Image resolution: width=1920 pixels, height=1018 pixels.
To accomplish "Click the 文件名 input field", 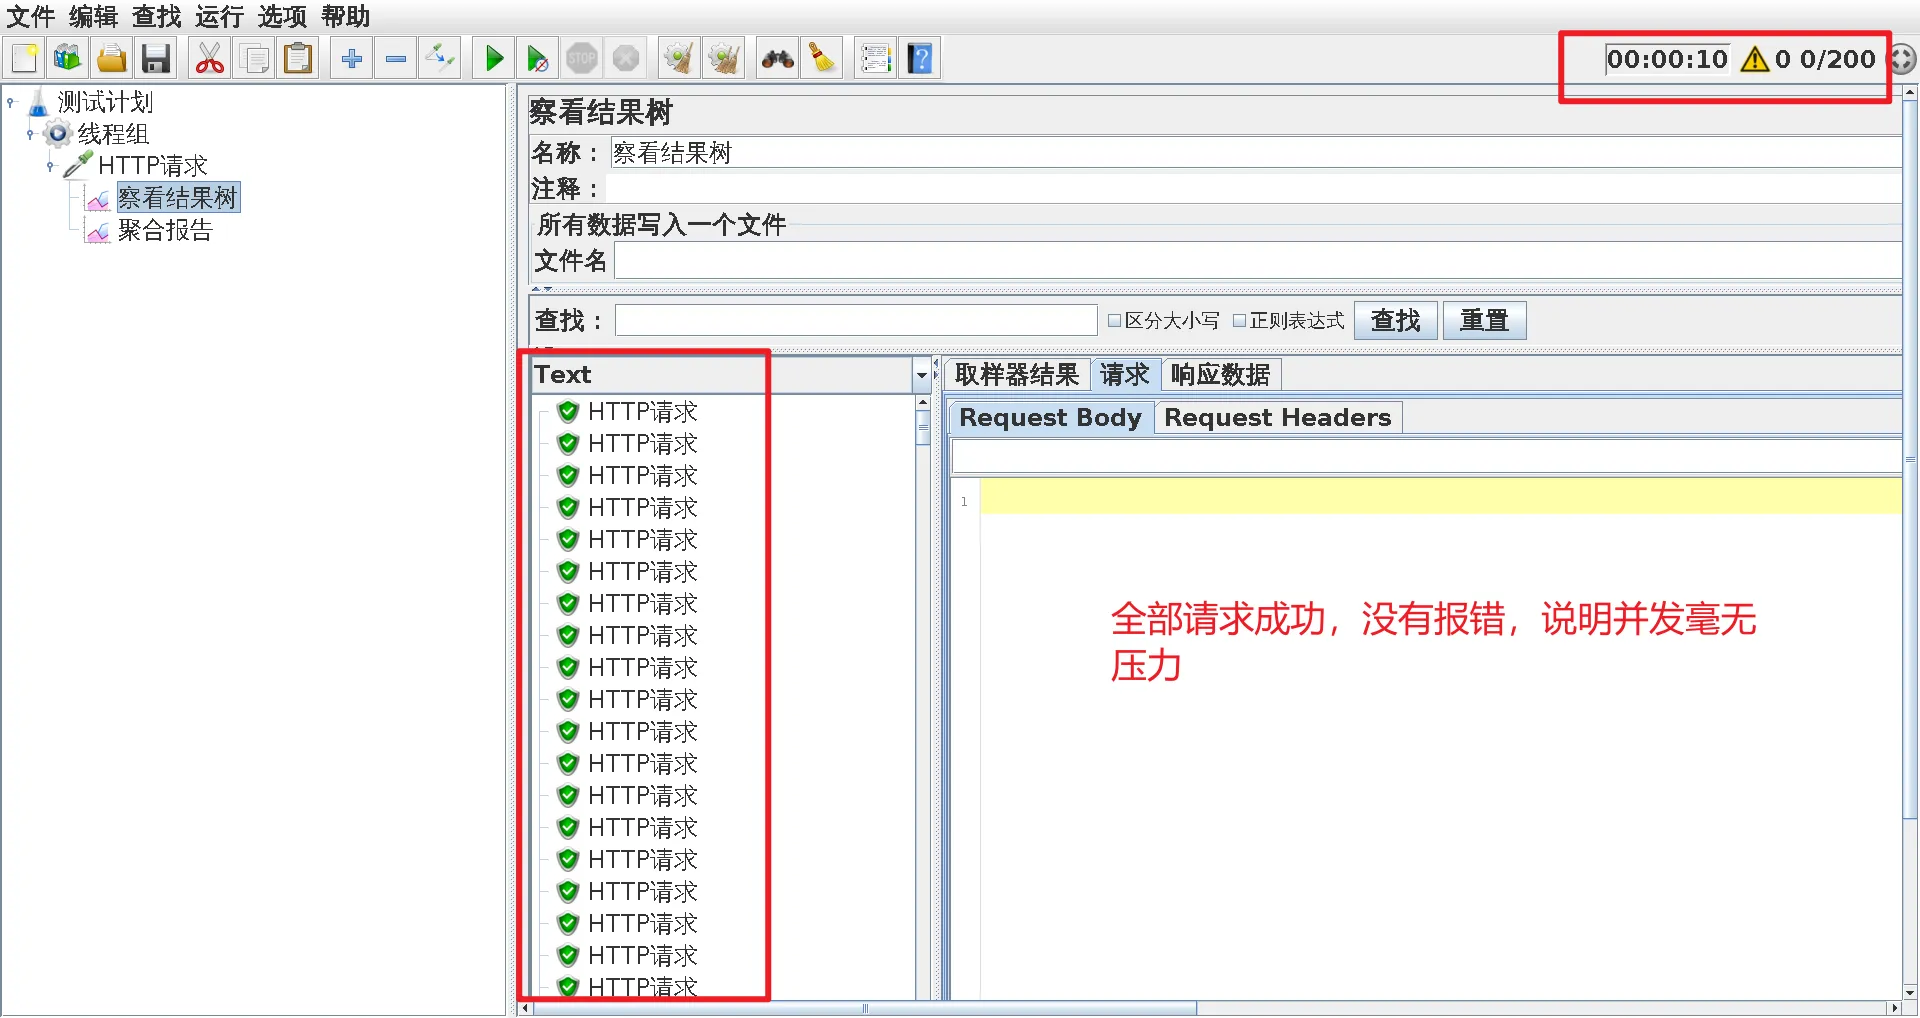I will pos(1257,261).
